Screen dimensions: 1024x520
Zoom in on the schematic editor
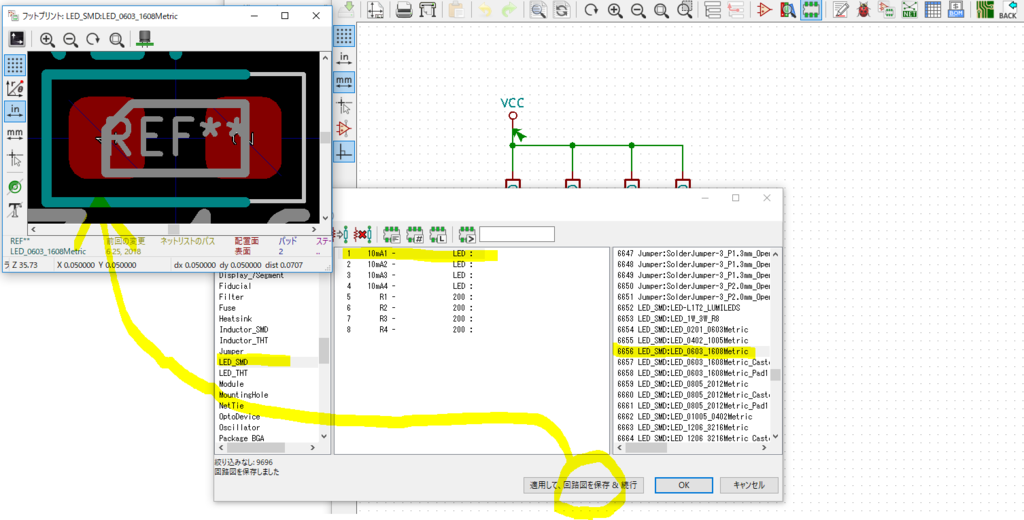pyautogui.click(x=615, y=9)
